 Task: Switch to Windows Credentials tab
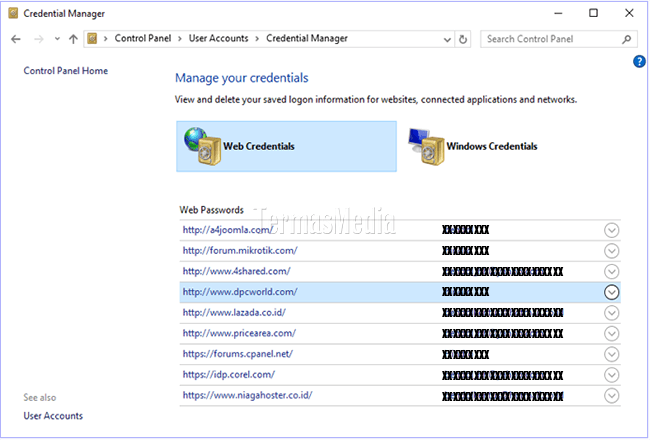pyautogui.click(x=473, y=146)
